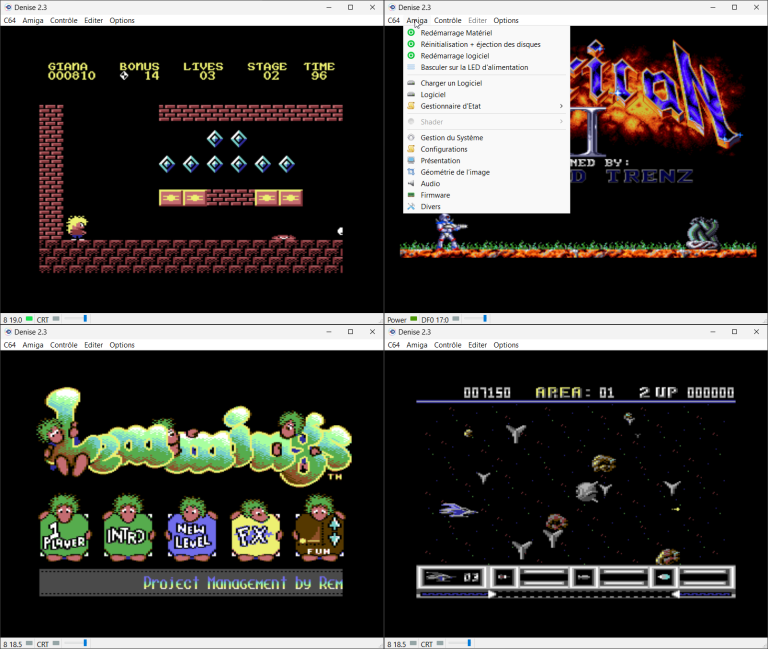Viewport: 768px width, 649px height.
Task: Click the Redémarrage Matériel green power icon
Action: tap(411, 33)
